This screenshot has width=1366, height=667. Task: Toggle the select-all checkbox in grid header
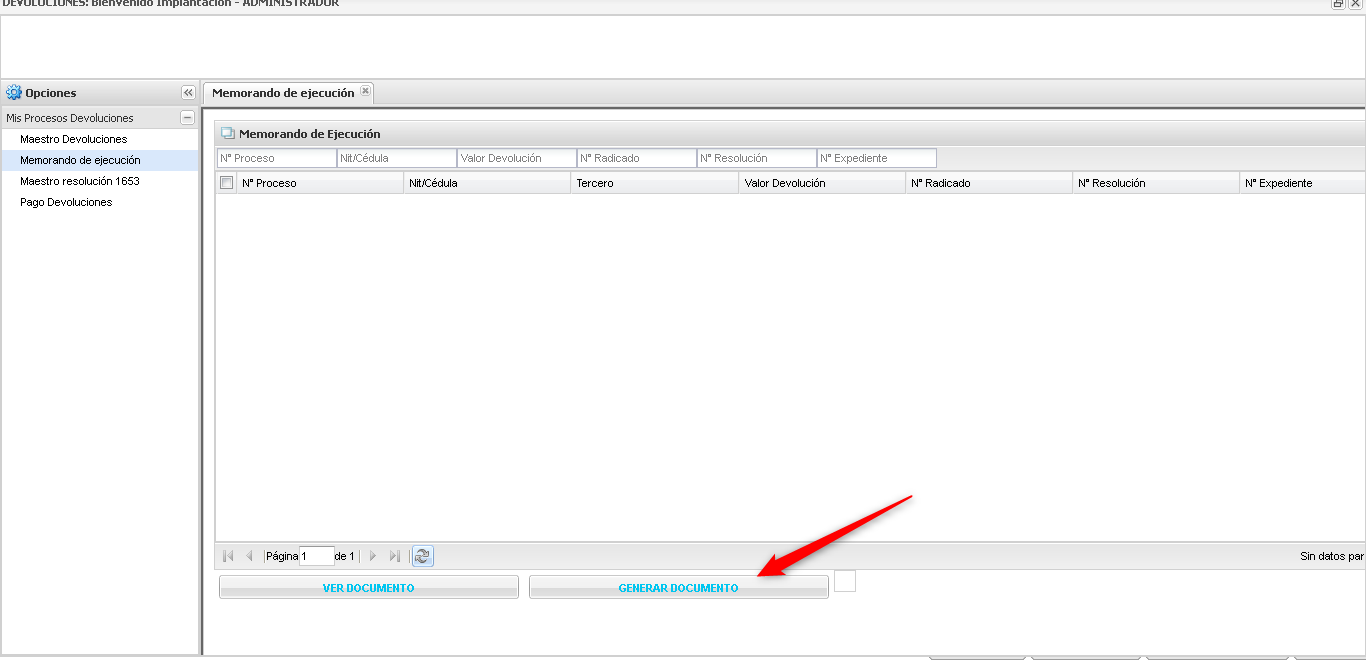point(226,183)
